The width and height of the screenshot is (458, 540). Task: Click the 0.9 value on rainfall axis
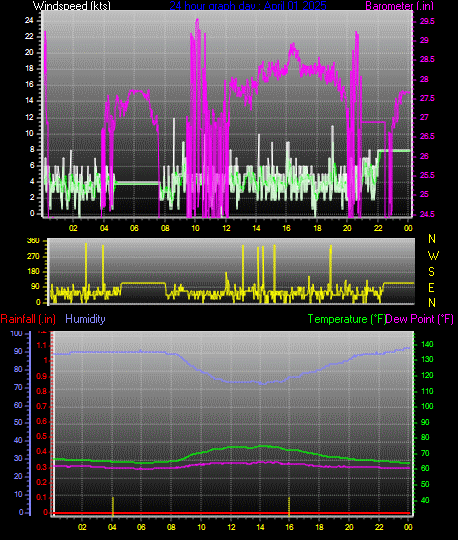[42, 376]
